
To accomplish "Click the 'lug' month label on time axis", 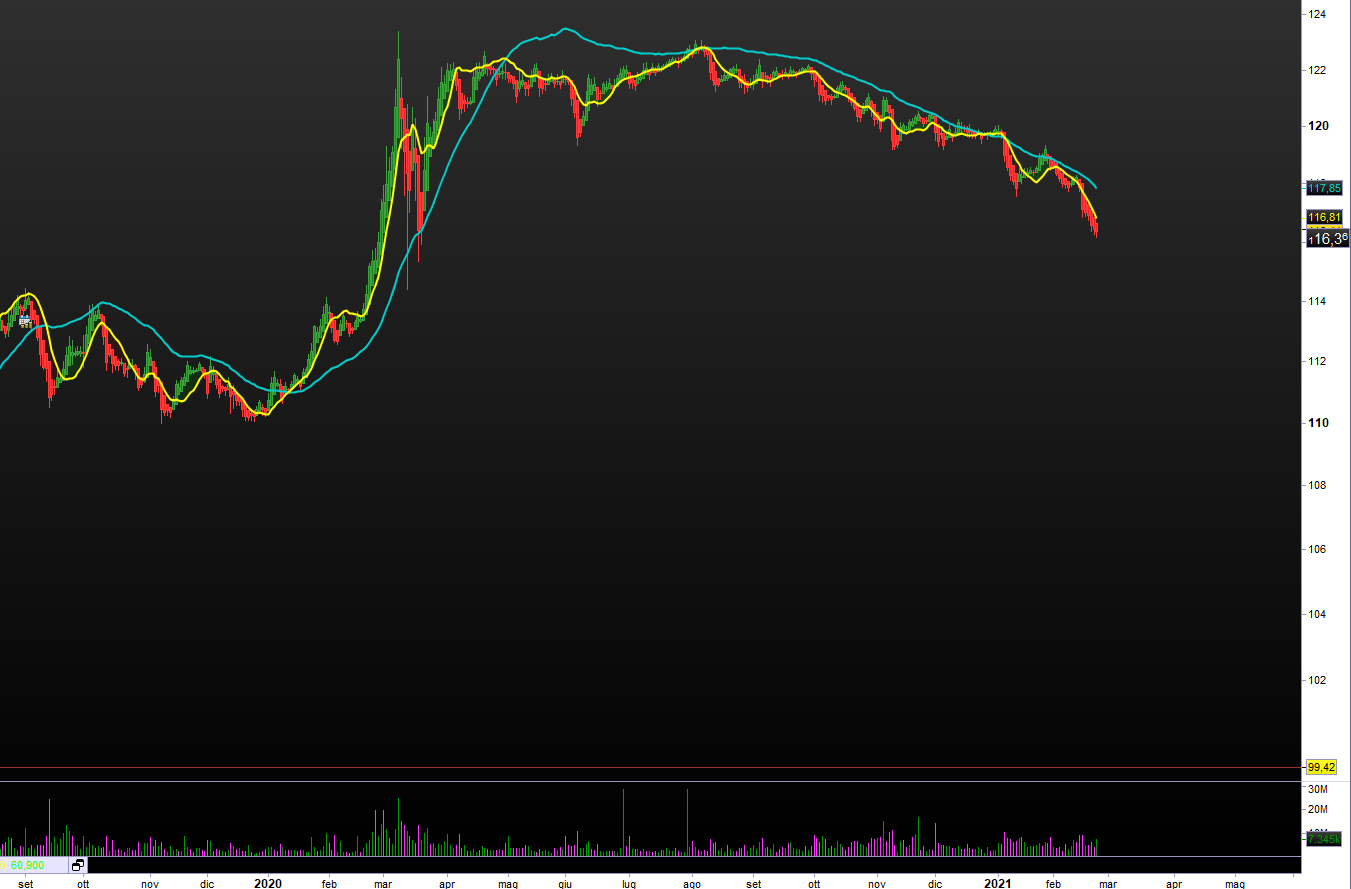I will [628, 884].
